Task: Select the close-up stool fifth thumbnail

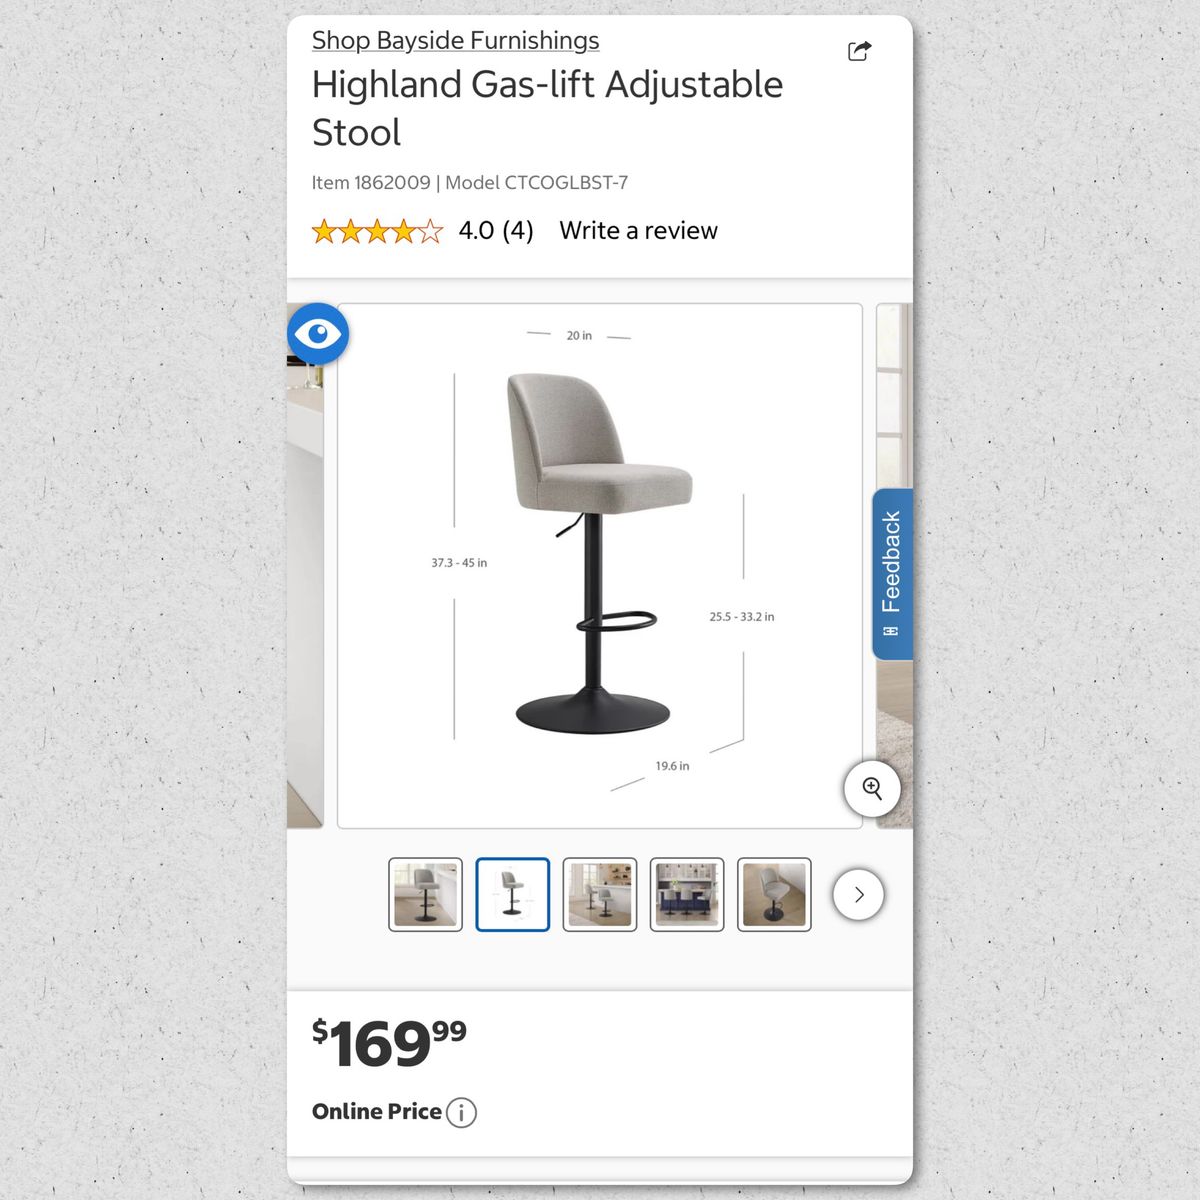Action: [774, 894]
